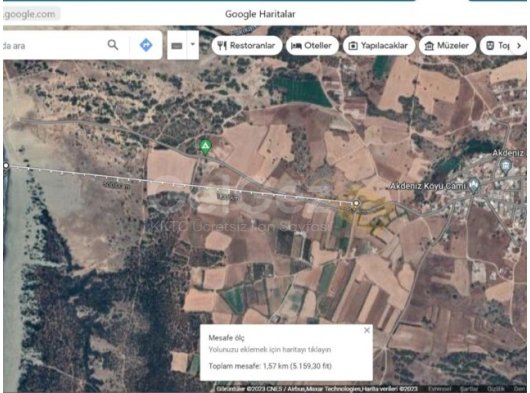This screenshot has height=393, width=530.
Task: Open directions with the blue arrow icon
Action: (146, 45)
